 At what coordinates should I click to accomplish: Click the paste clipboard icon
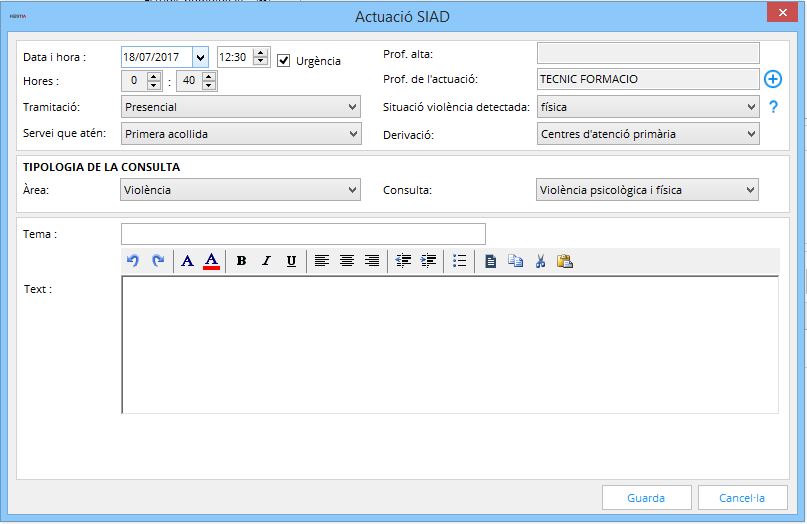click(x=565, y=261)
